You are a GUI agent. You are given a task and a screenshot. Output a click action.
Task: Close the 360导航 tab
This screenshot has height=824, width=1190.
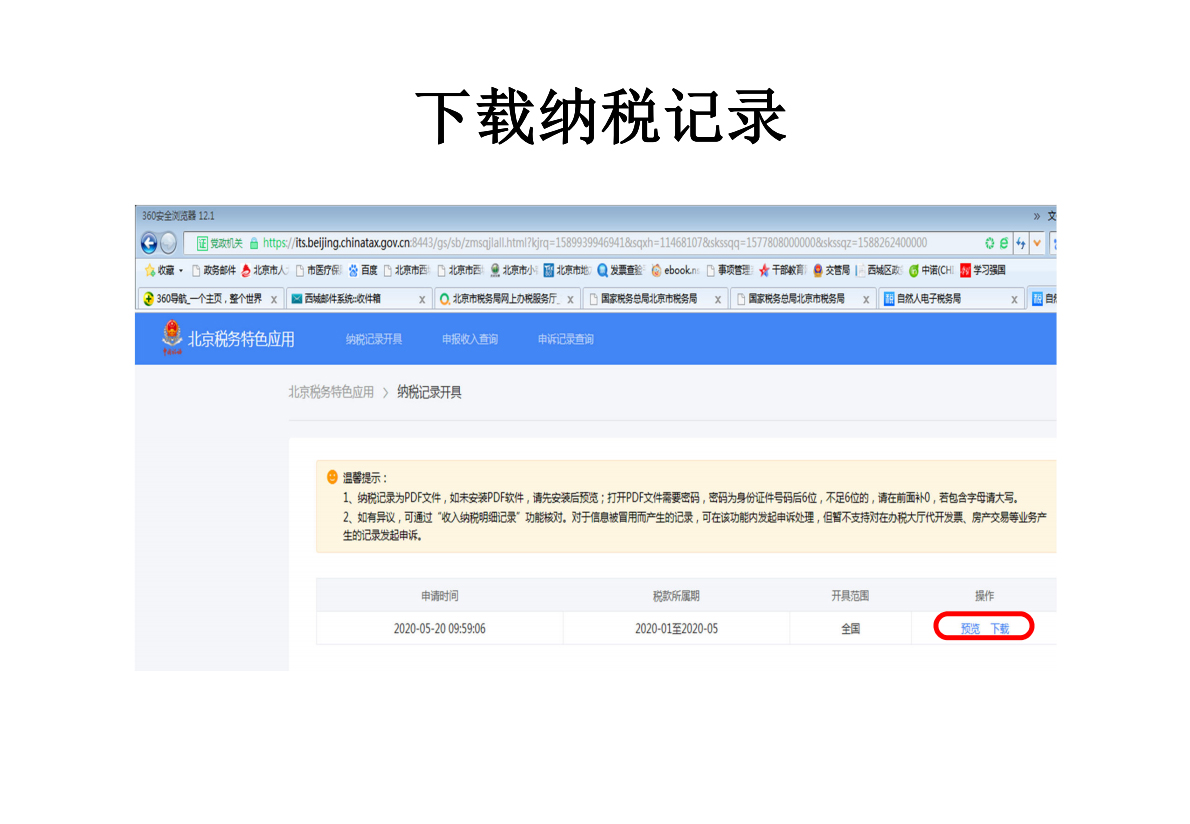click(x=274, y=300)
